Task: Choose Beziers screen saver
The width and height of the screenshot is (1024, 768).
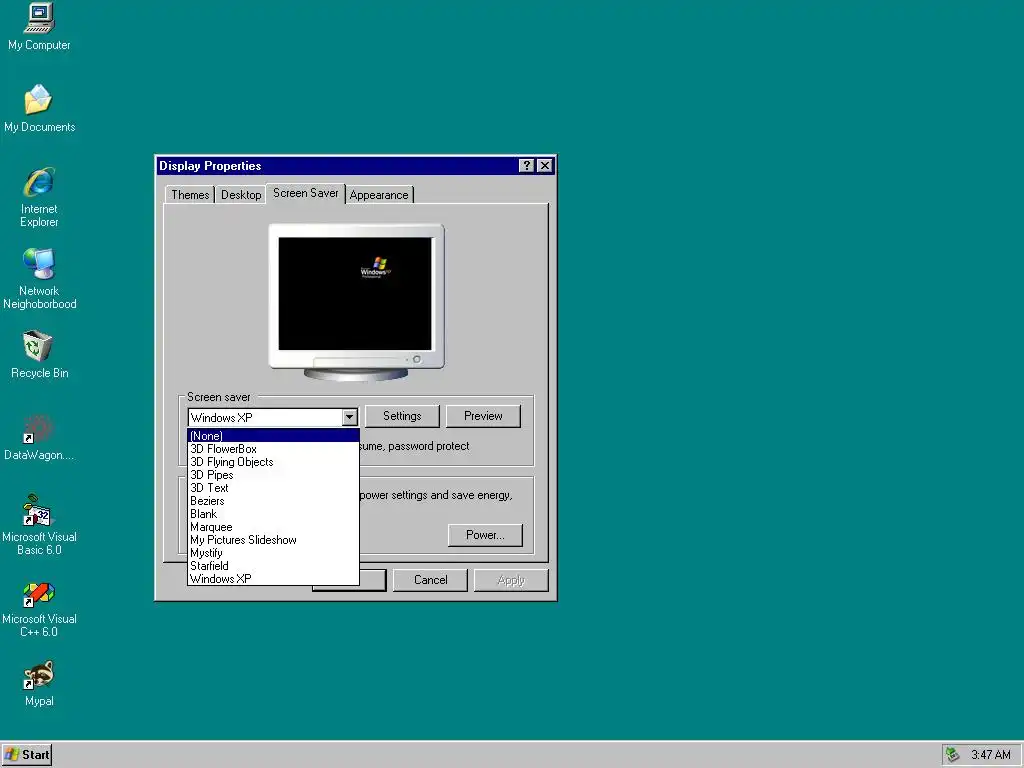Action: pyautogui.click(x=273, y=501)
